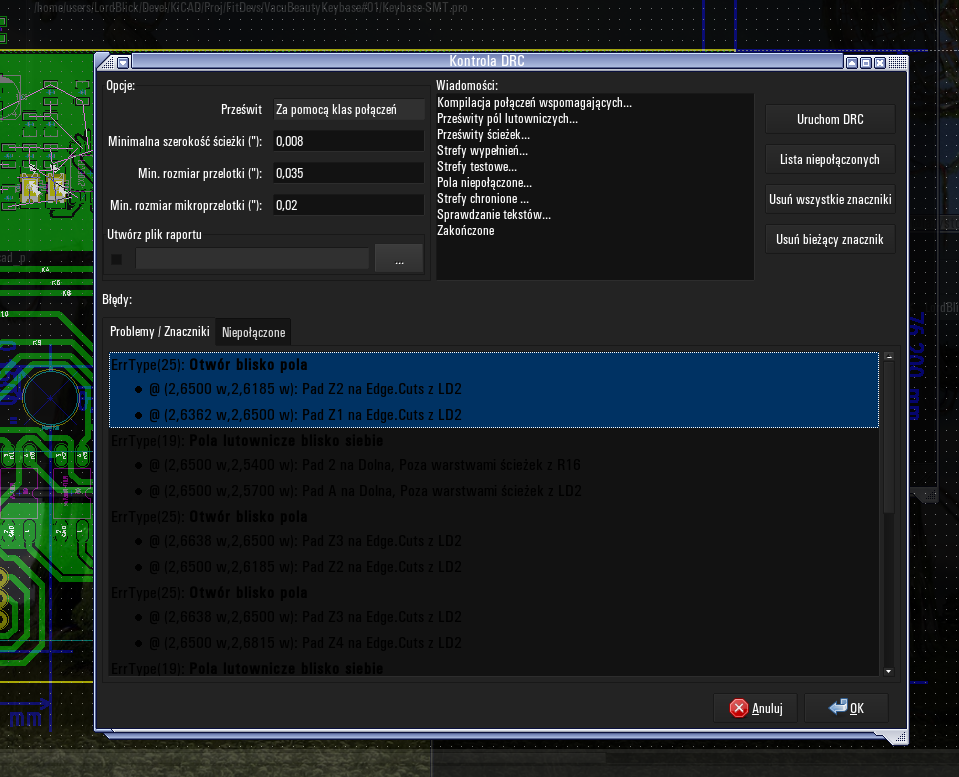Screen dimensions: 959x777
Task: Click Usuń bieżący znacznik button
Action: [830, 240]
